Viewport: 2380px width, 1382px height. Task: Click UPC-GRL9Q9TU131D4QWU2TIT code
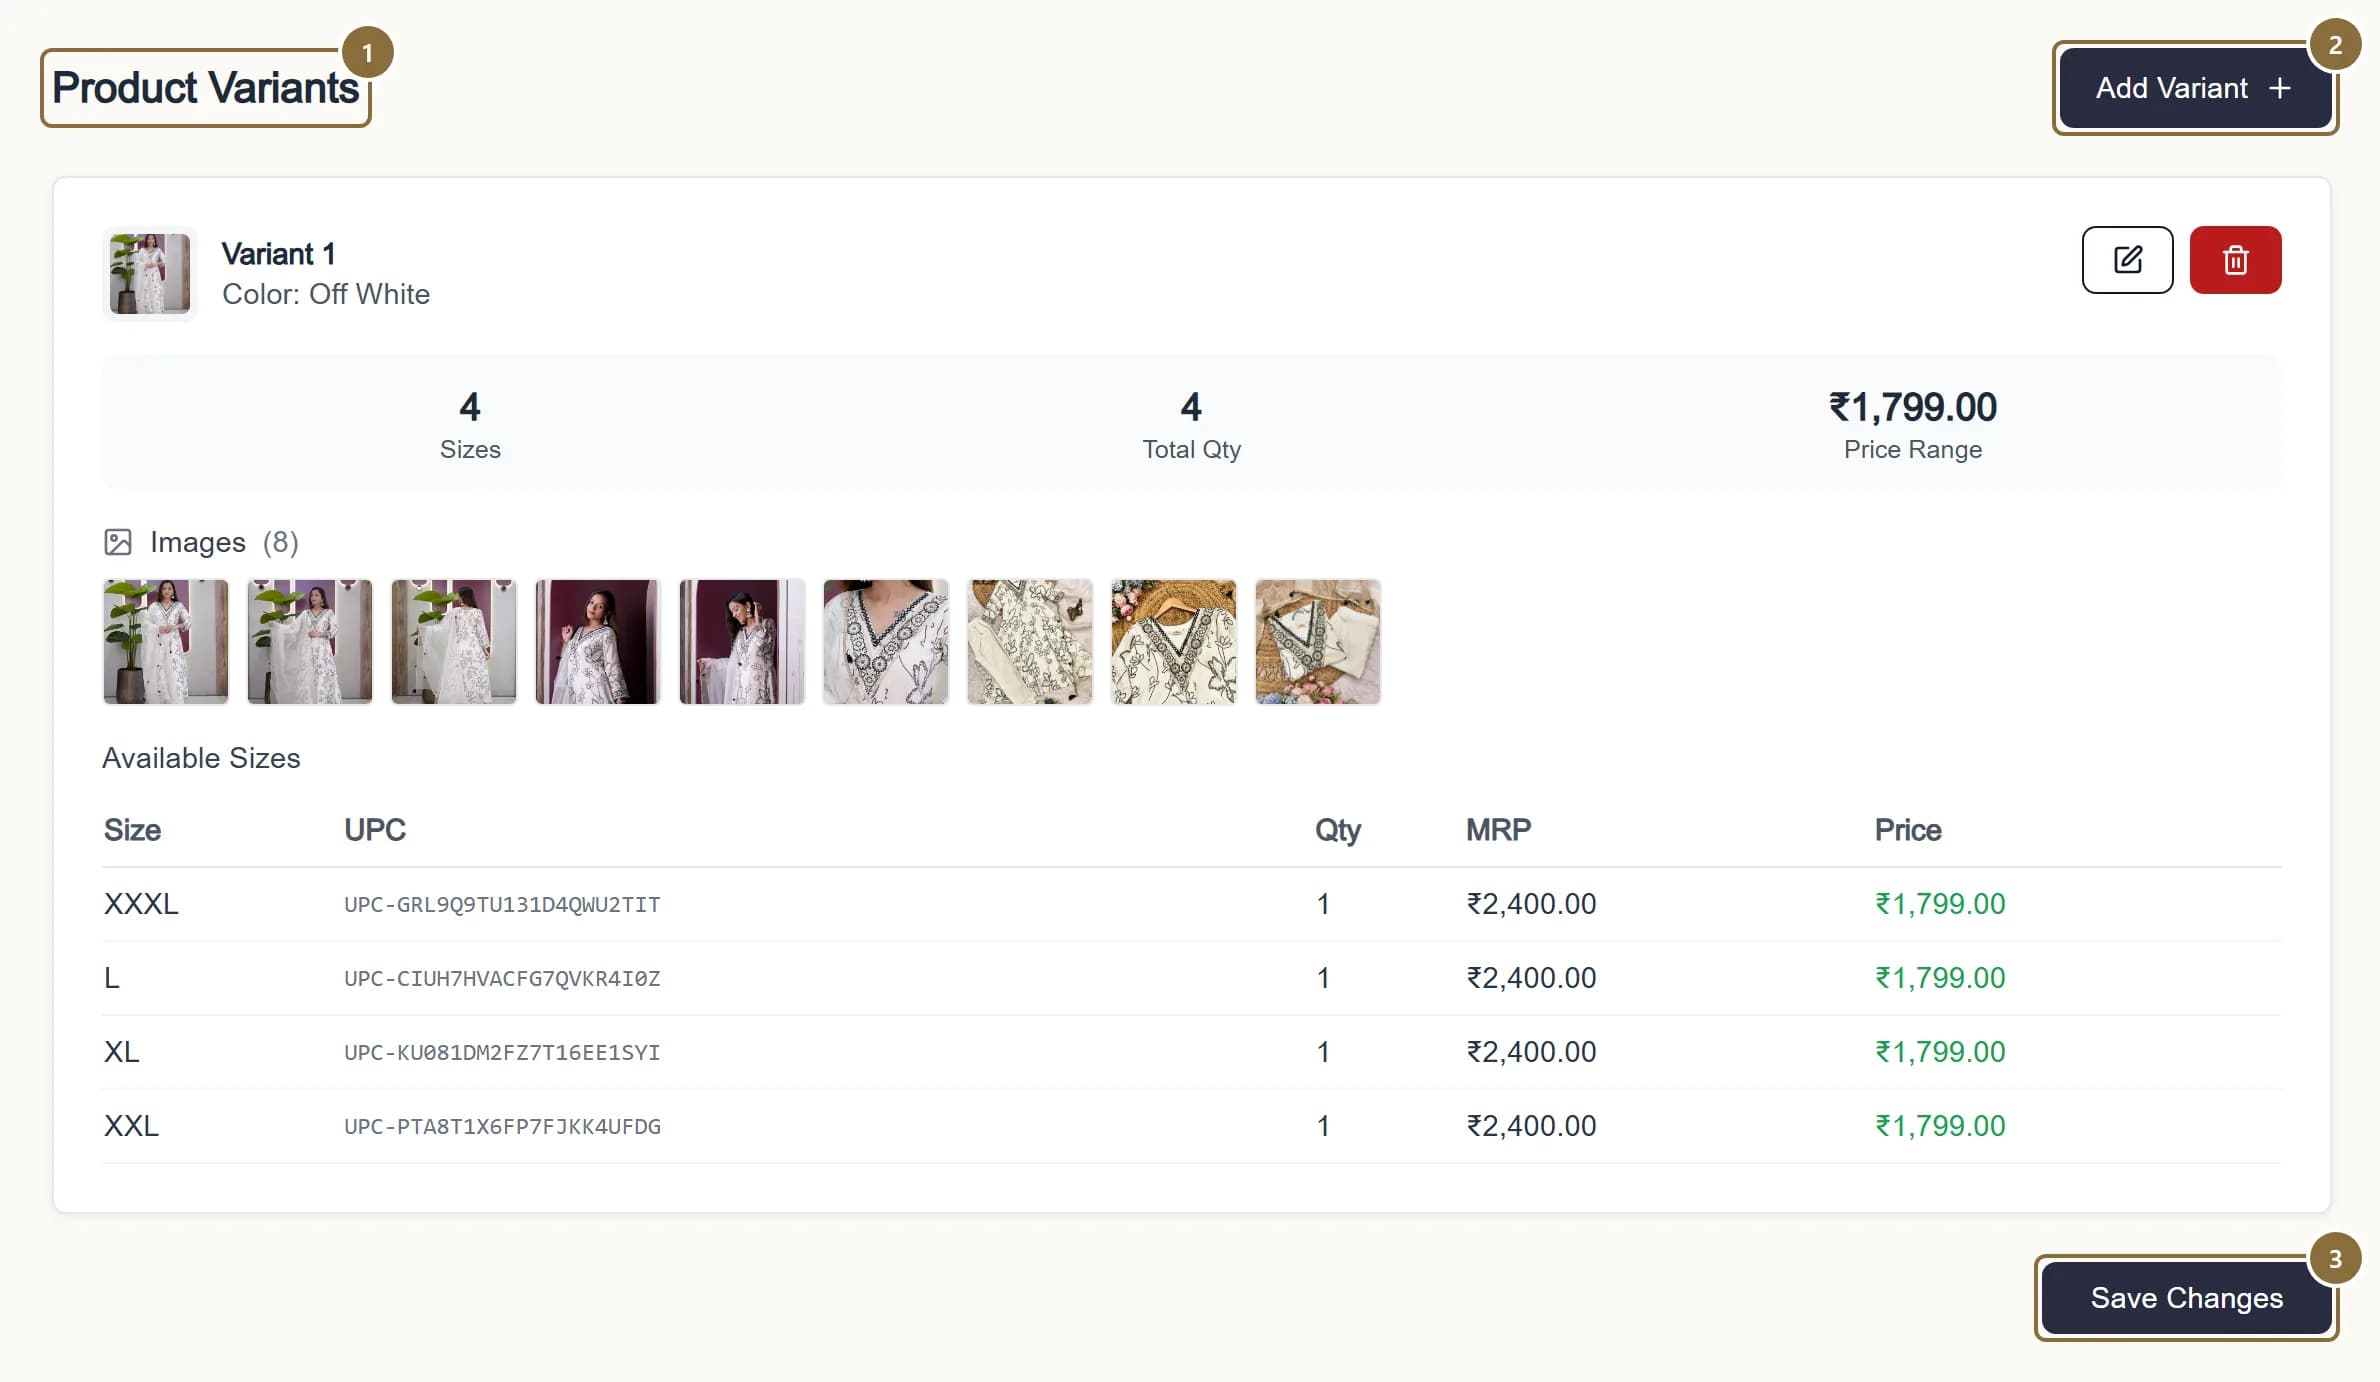(x=502, y=905)
